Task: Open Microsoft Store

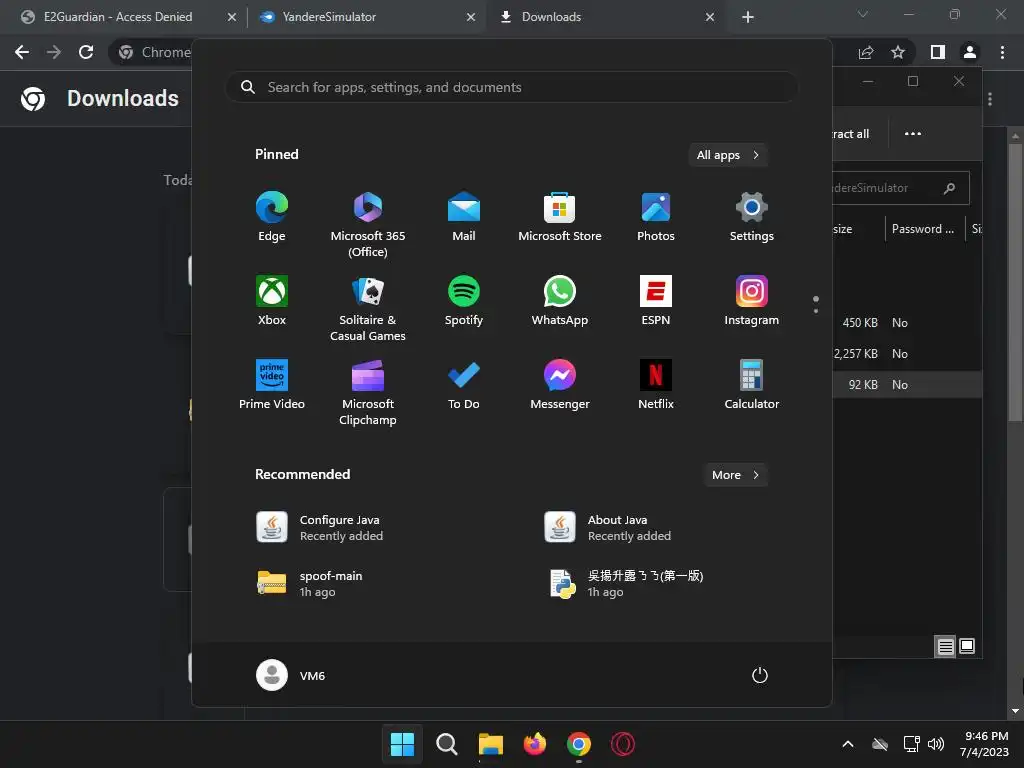Action: 560,217
